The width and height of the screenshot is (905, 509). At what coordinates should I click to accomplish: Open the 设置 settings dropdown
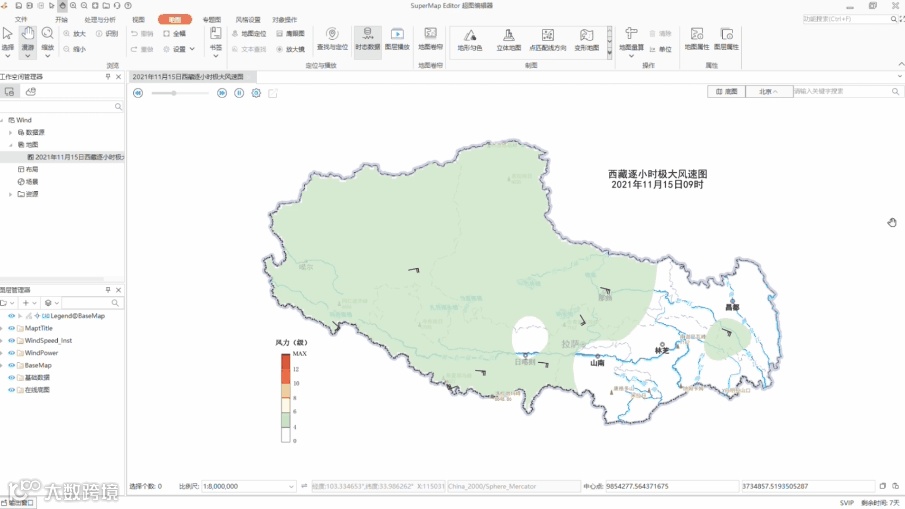(179, 49)
